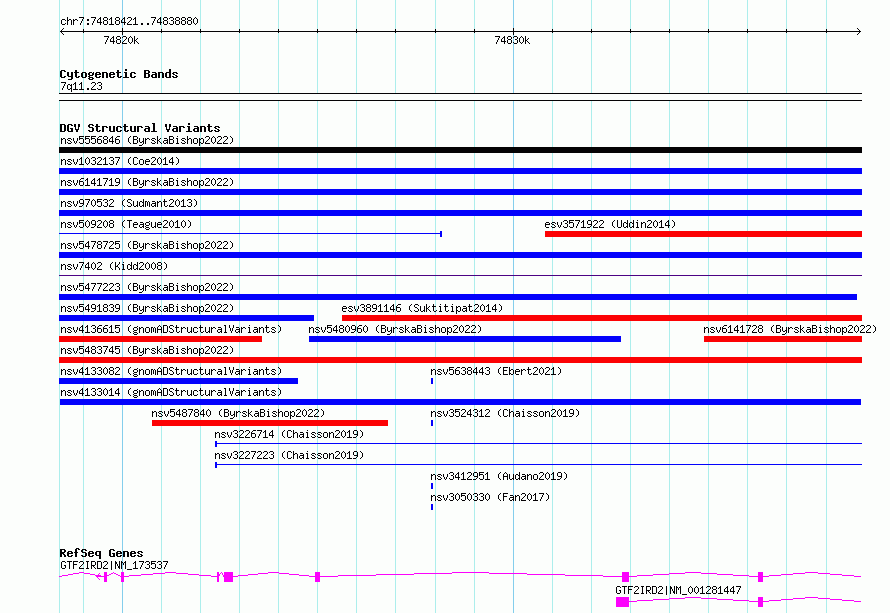Click the Cytogenetic Bands track heading
Screen dimensions: 890x613
coord(119,74)
